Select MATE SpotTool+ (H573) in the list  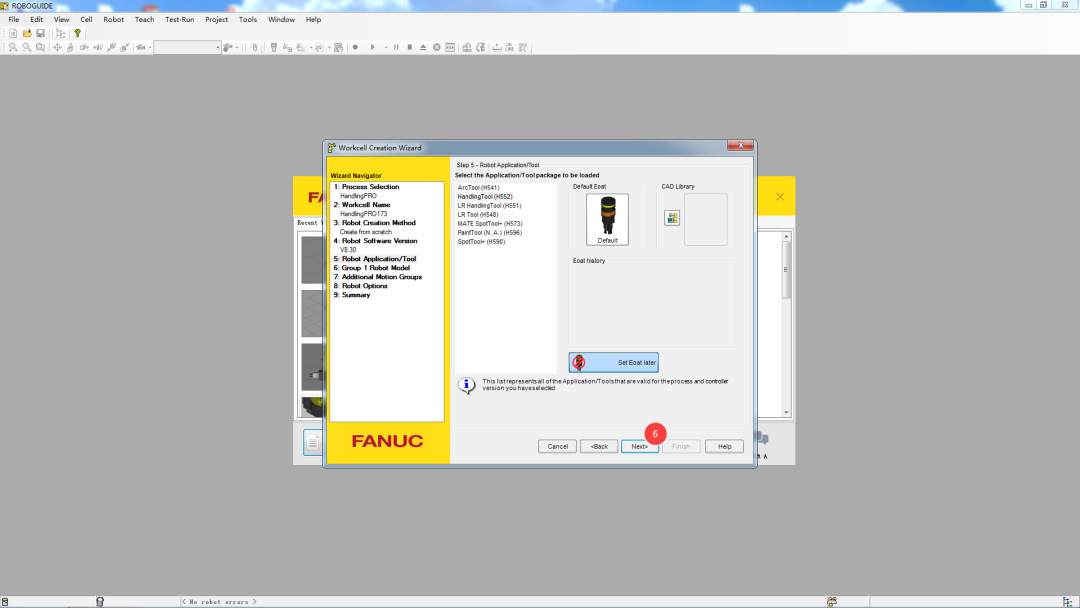coord(490,223)
